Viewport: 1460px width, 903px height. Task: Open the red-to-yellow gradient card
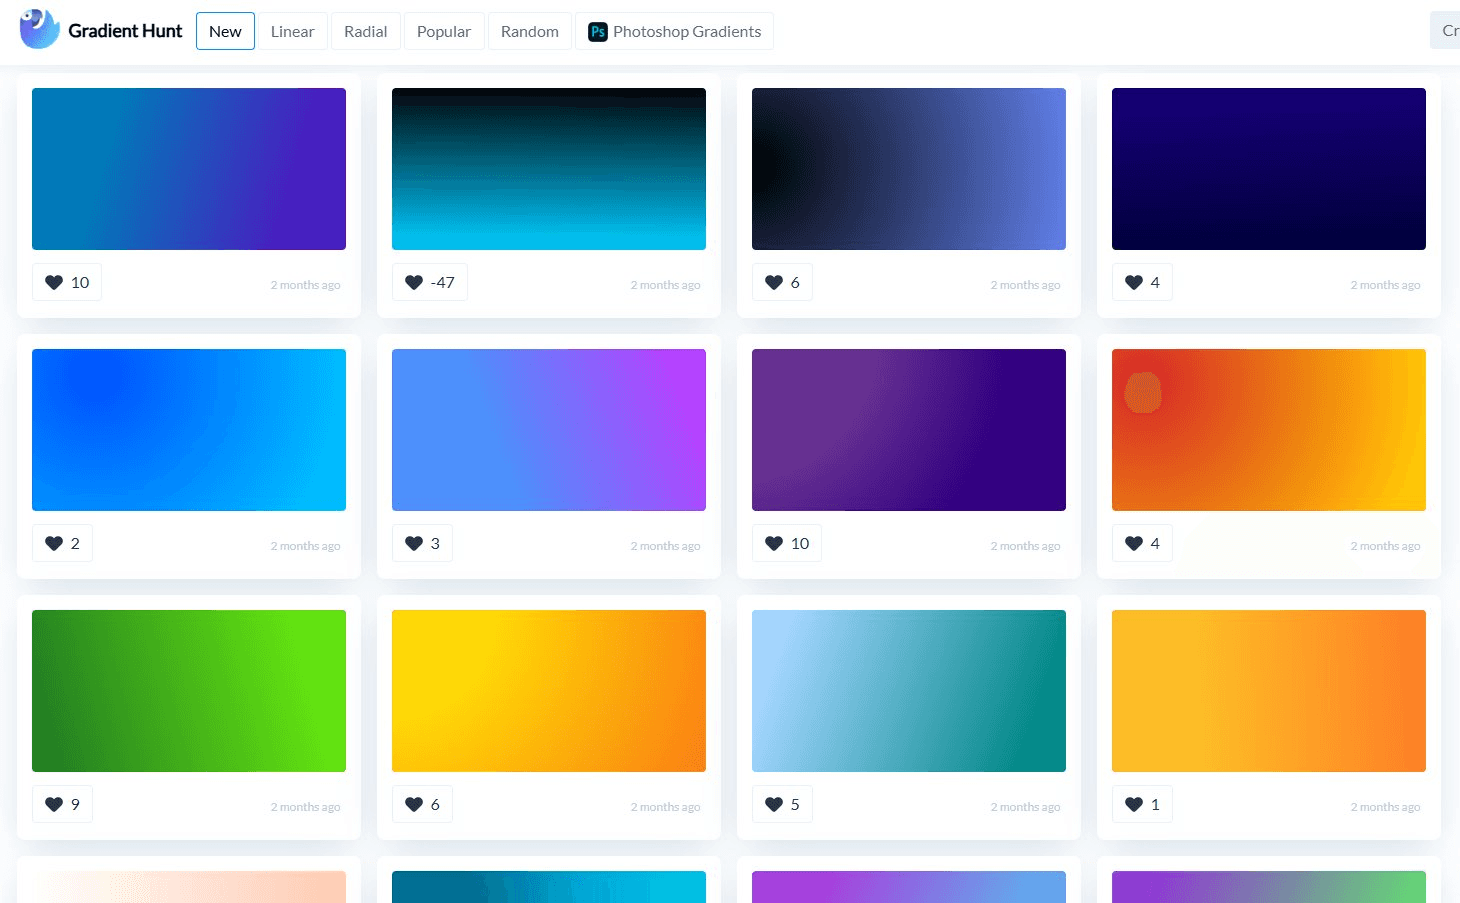1269,430
